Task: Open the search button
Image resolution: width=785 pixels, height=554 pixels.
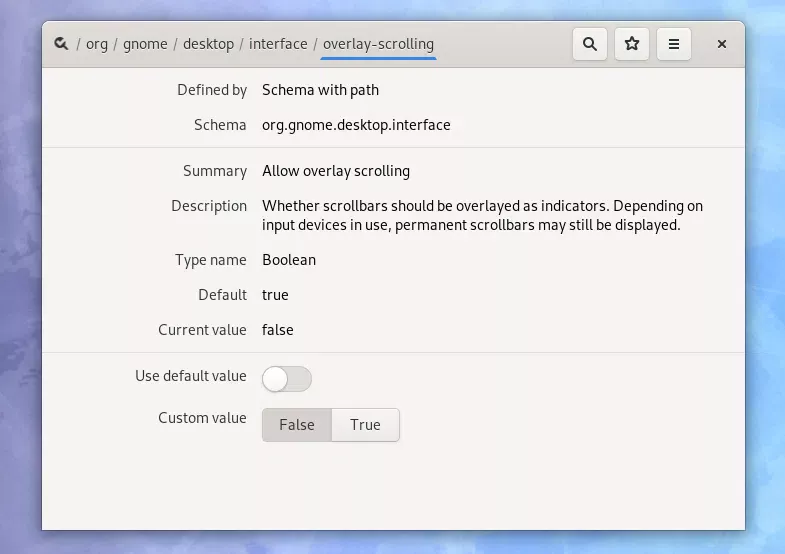Action: coord(590,44)
